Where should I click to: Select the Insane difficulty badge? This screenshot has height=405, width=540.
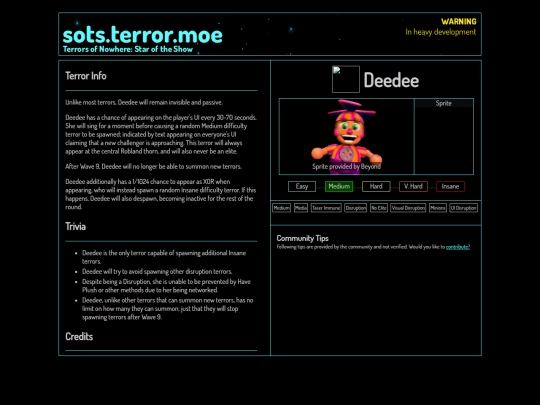pyautogui.click(x=450, y=186)
